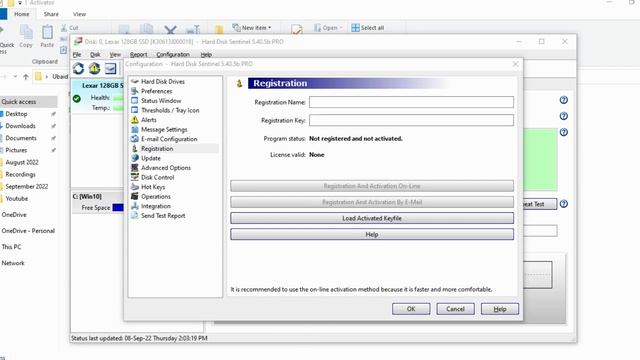Click the Hard Disk Drives icon
Screen dimensions: 640x360
tap(135, 81)
